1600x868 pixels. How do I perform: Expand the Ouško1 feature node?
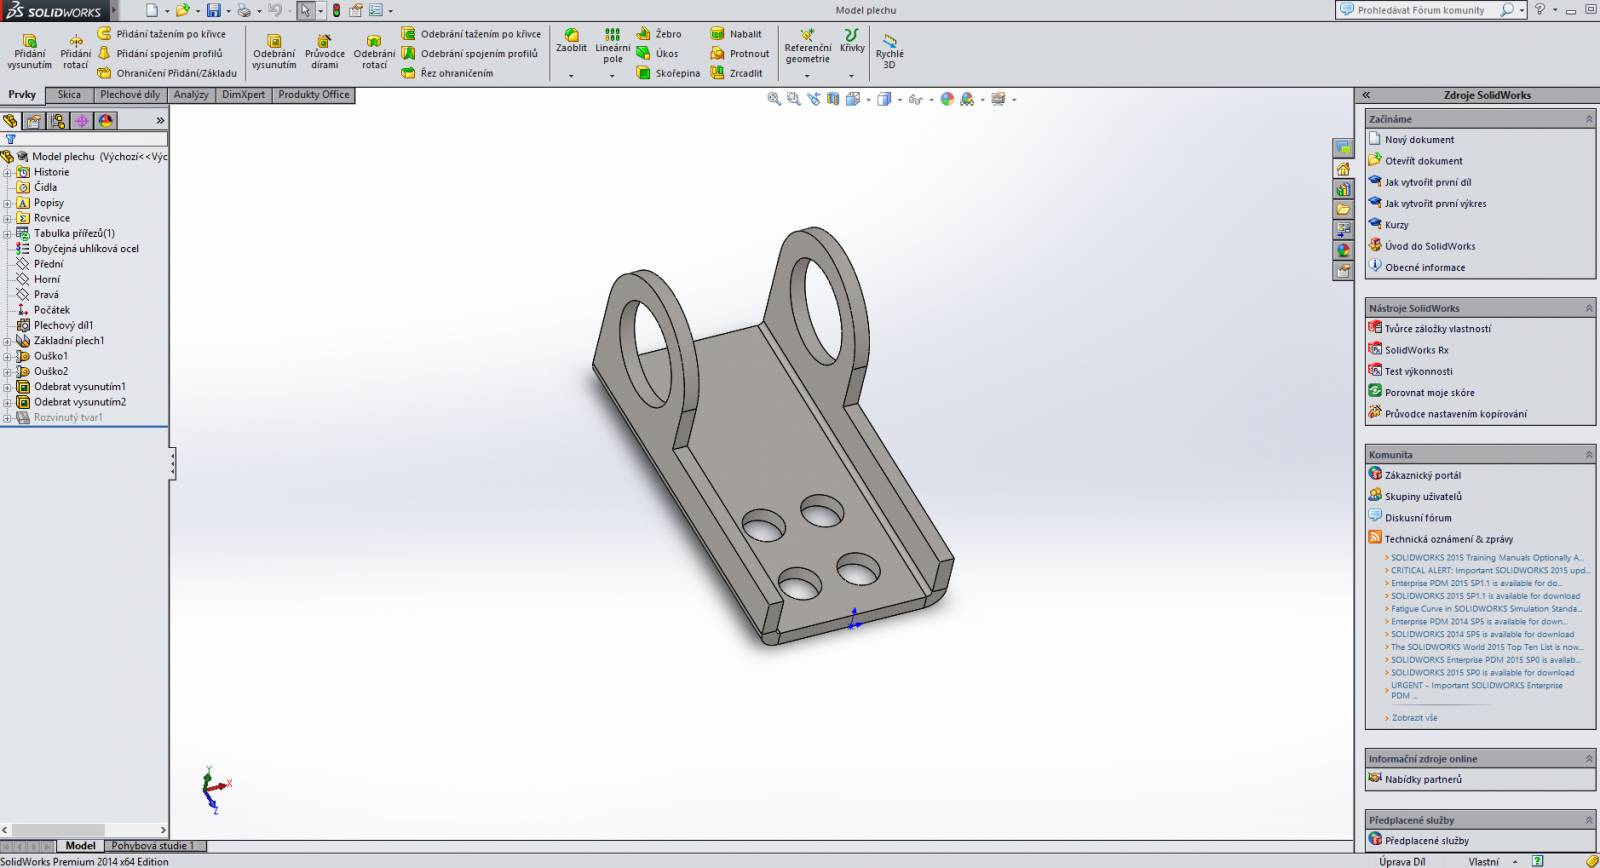pos(7,356)
